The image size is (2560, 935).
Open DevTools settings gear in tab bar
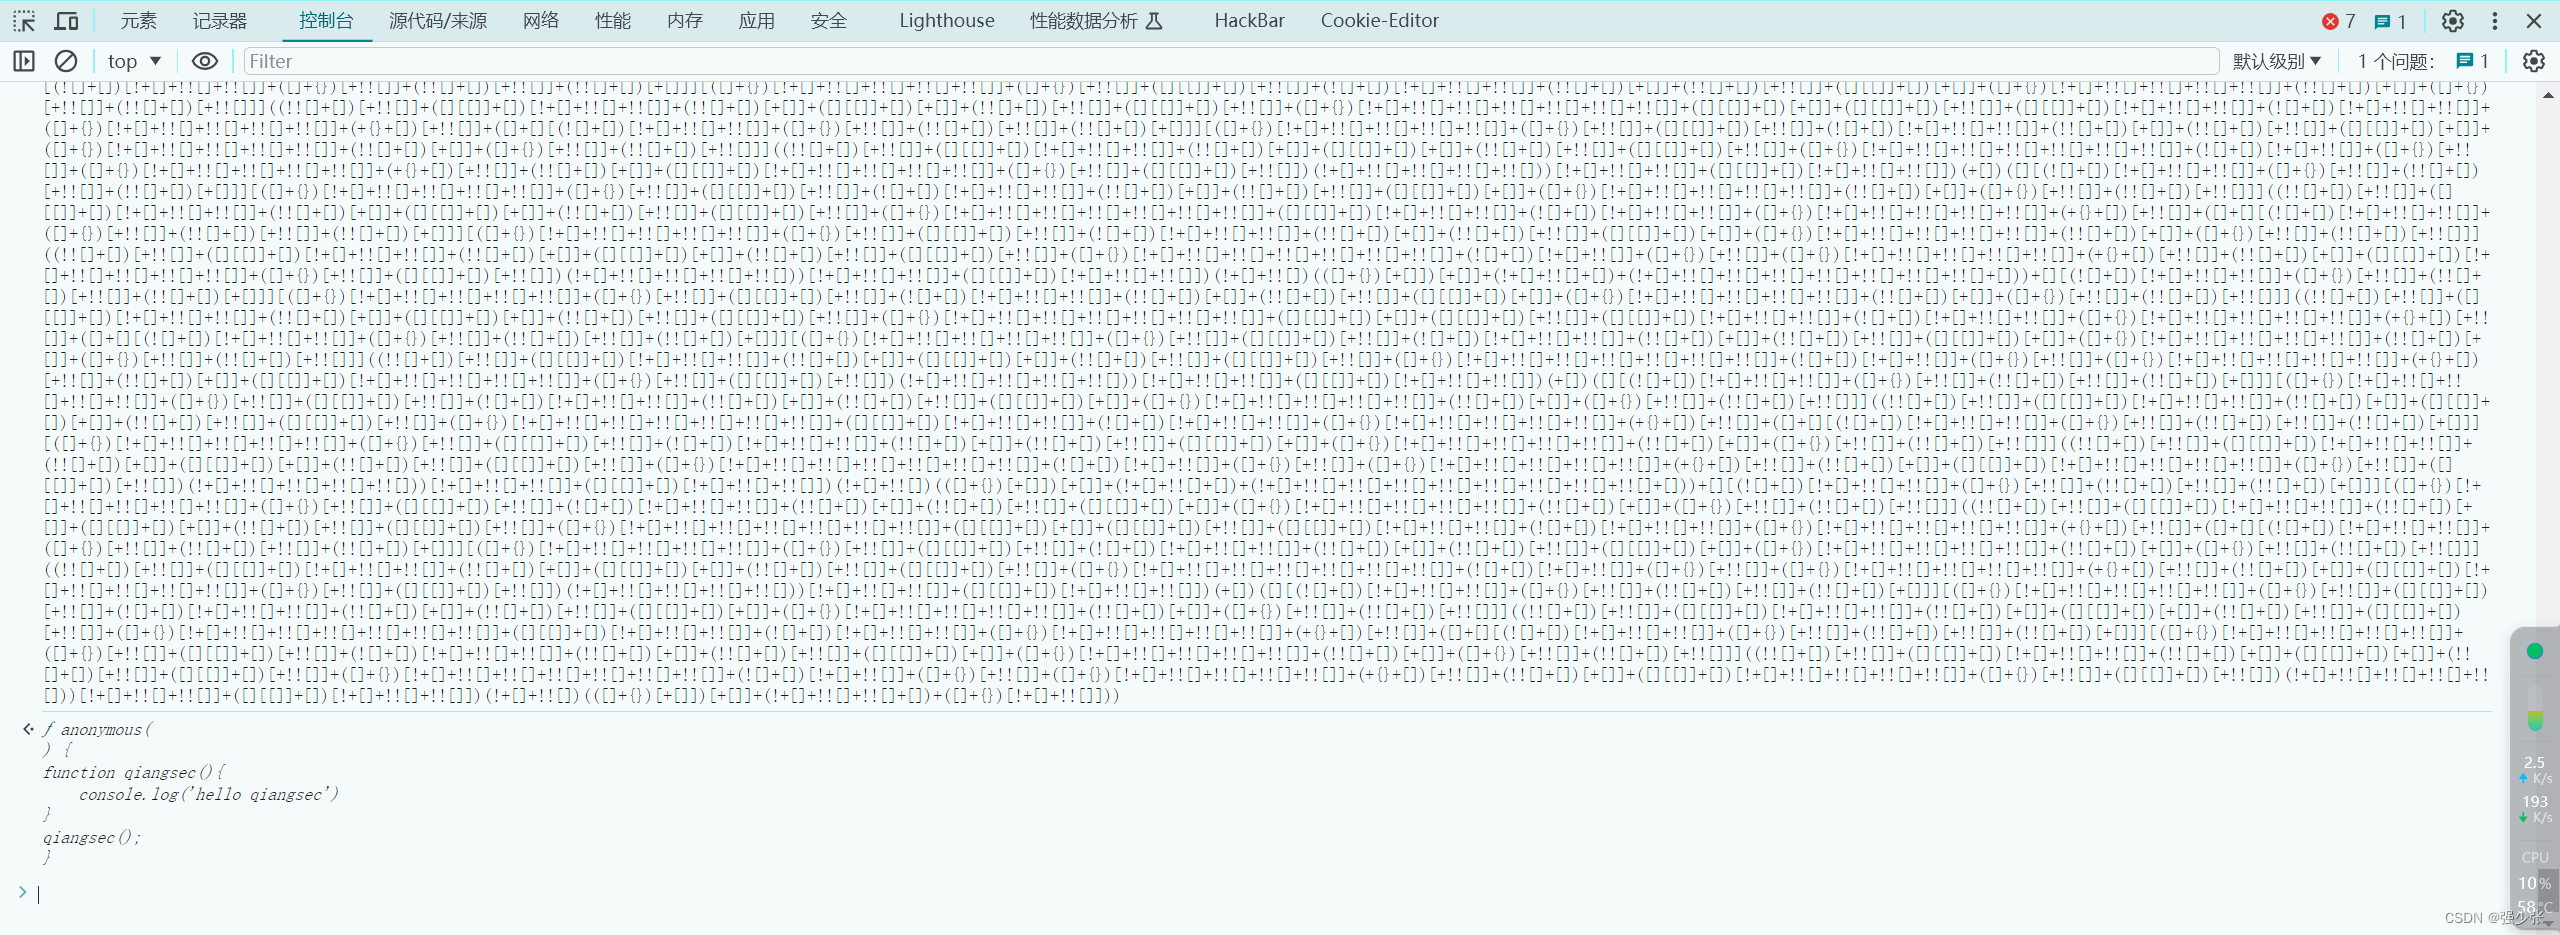[2453, 21]
